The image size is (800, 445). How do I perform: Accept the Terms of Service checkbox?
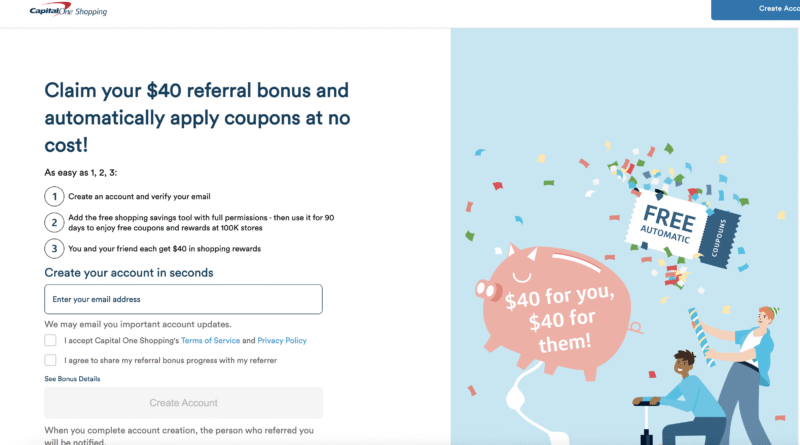tap(50, 340)
